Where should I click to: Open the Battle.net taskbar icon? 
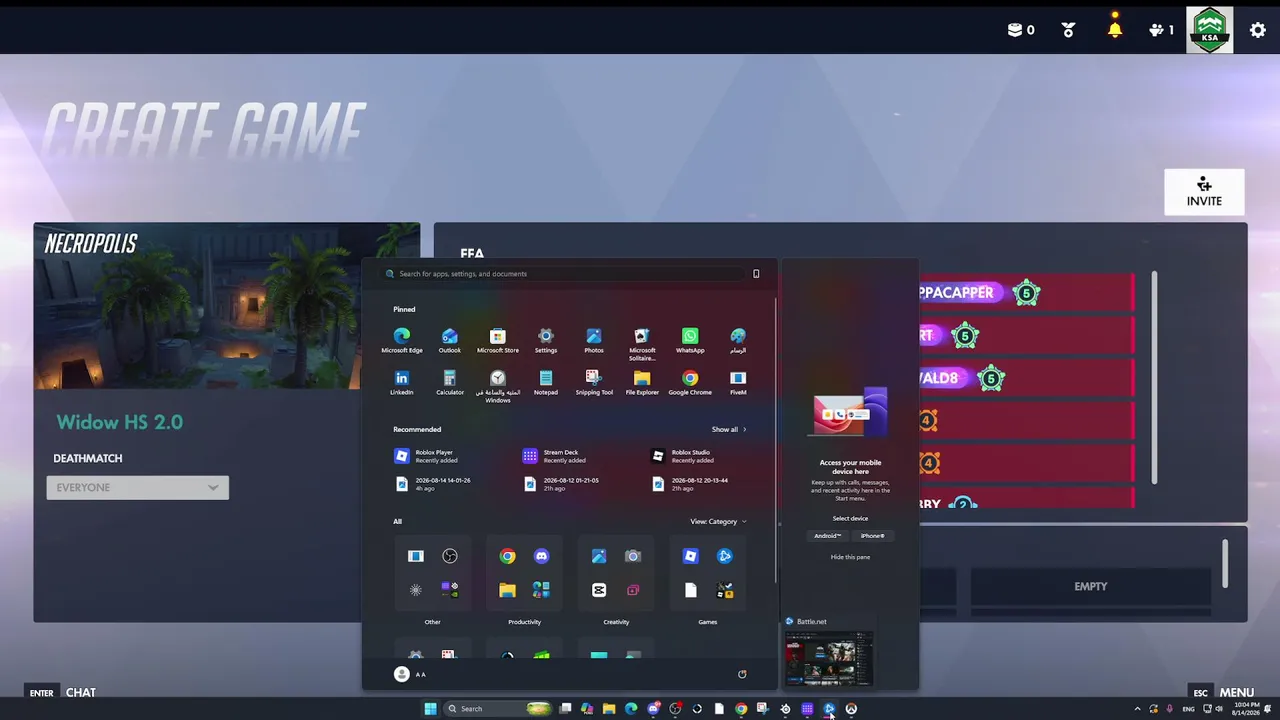pos(829,709)
